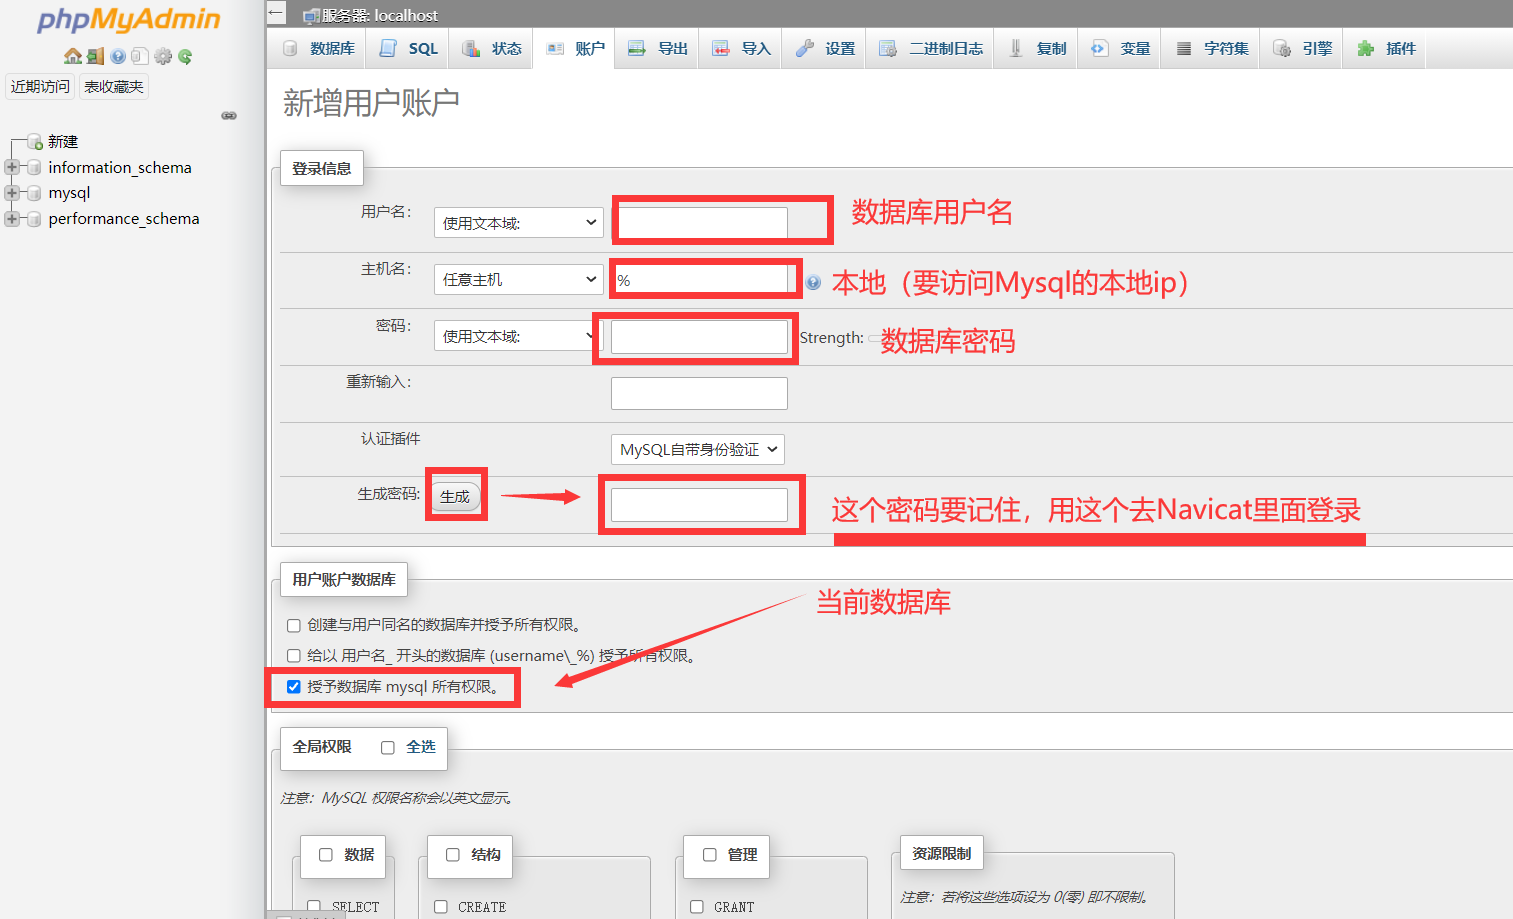Click the left arrow icon above tabs
The width and height of the screenshot is (1513, 919).
(277, 12)
